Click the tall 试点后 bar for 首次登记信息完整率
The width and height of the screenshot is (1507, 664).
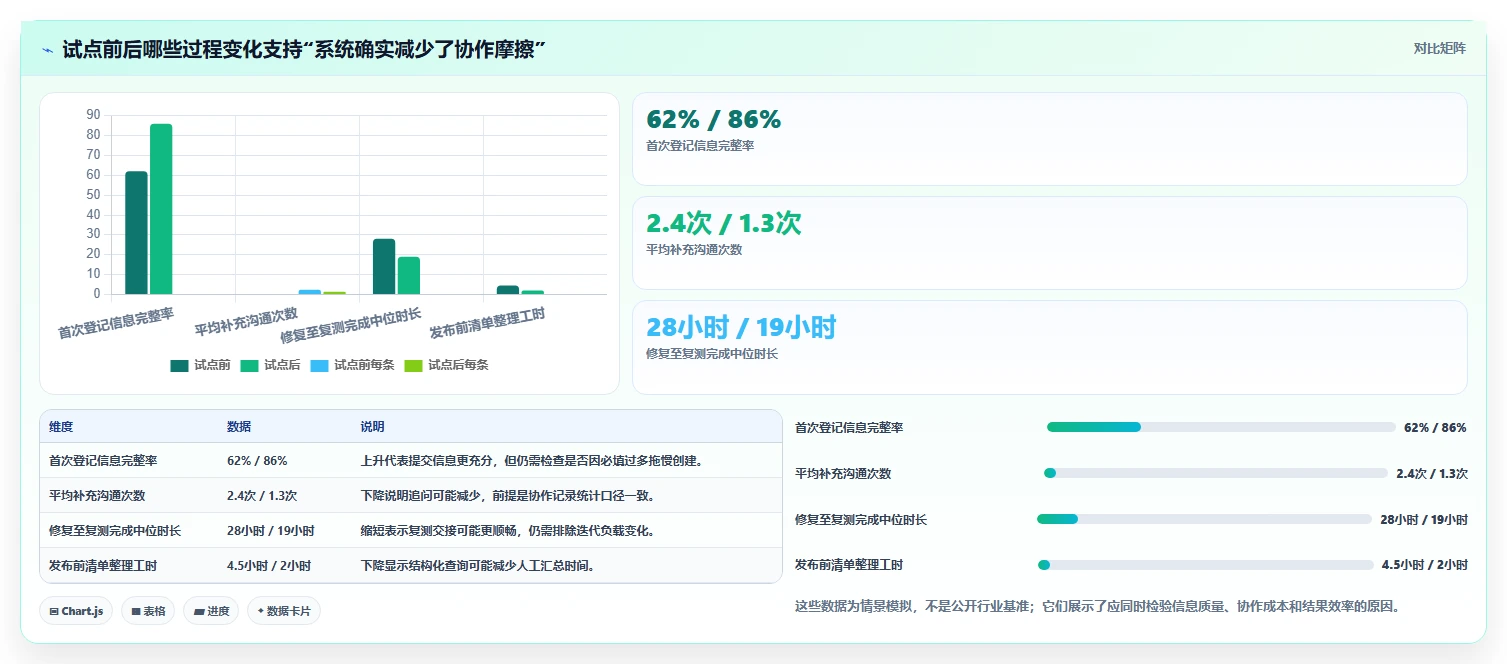[161, 209]
